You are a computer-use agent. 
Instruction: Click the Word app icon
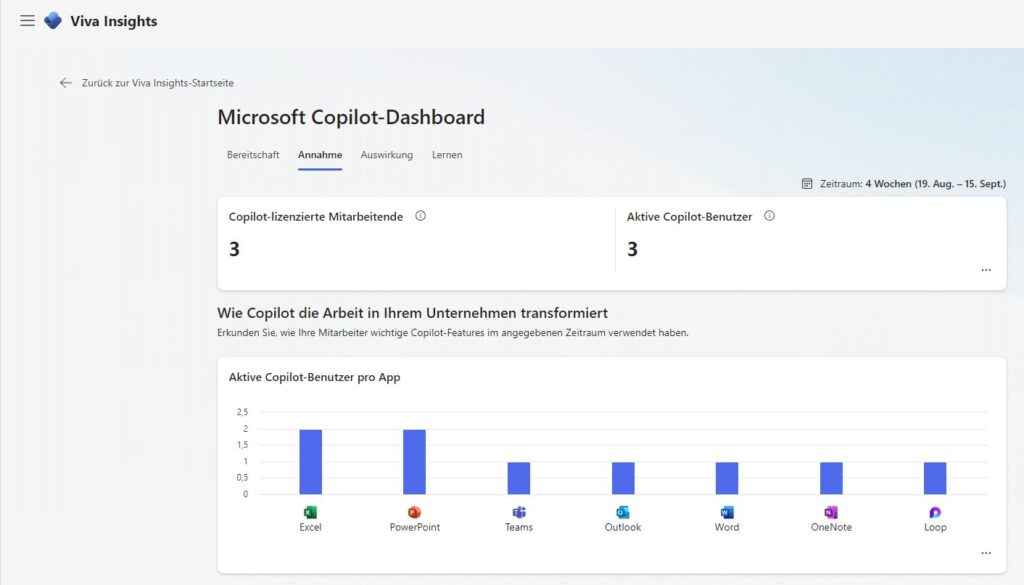(x=727, y=513)
